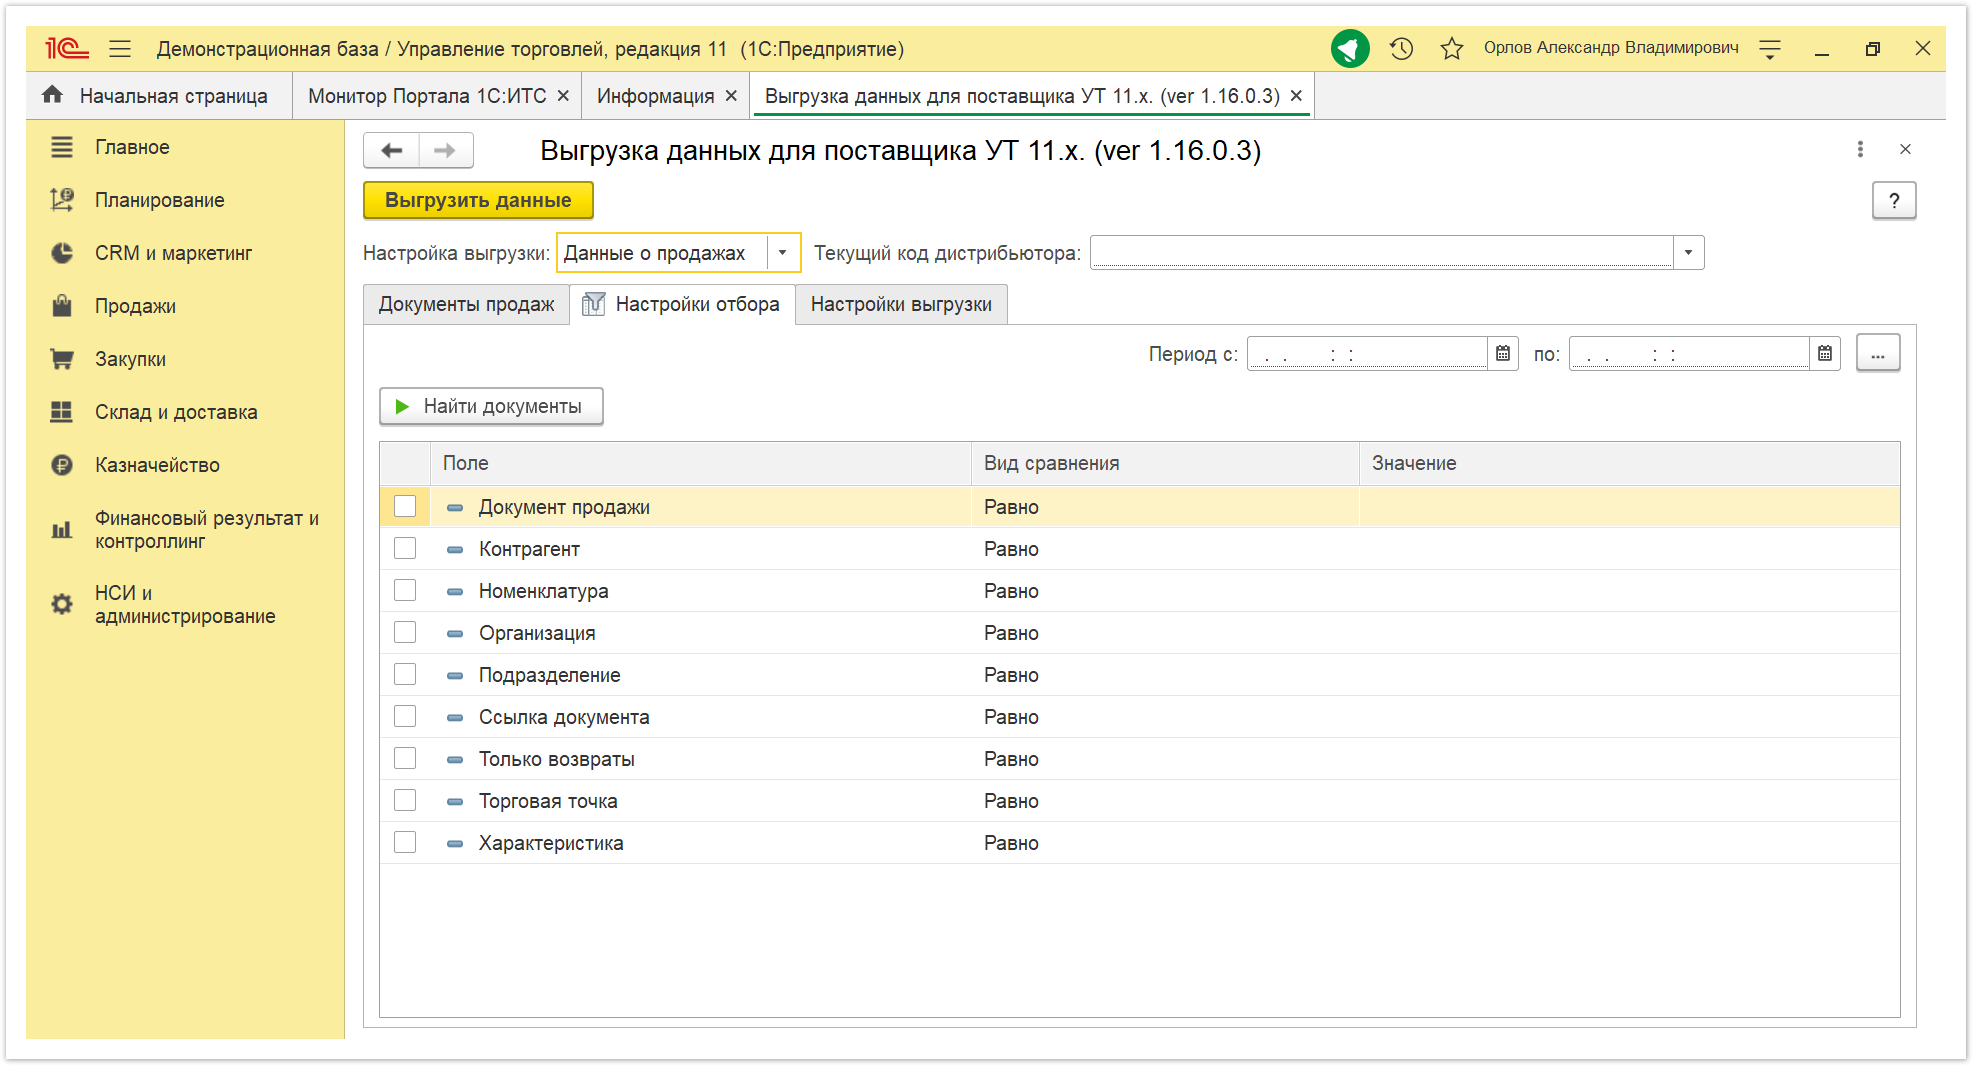Click the Период с date field

click(1367, 353)
